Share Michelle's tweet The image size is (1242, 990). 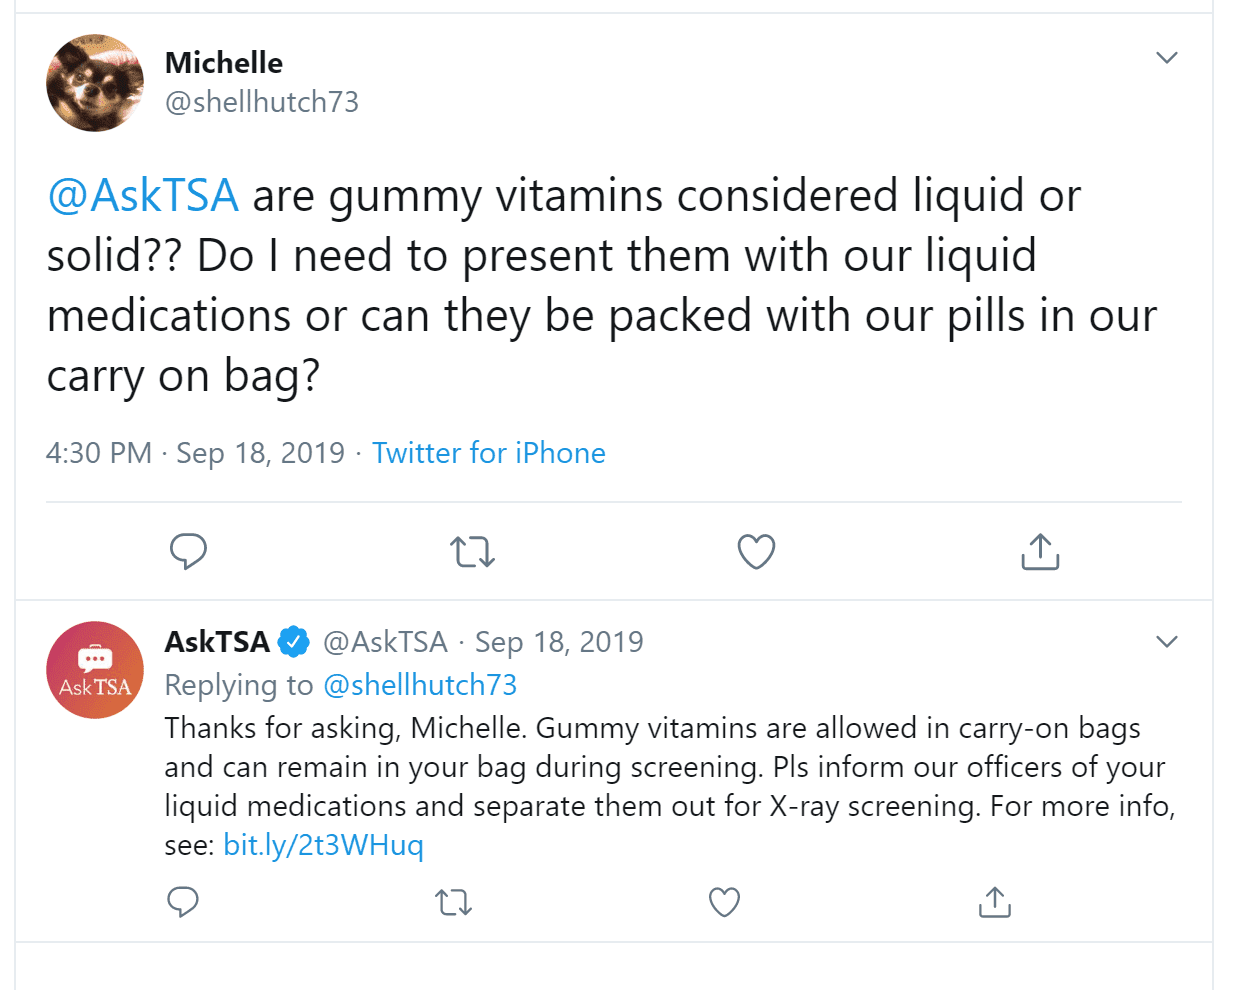[x=1040, y=551]
